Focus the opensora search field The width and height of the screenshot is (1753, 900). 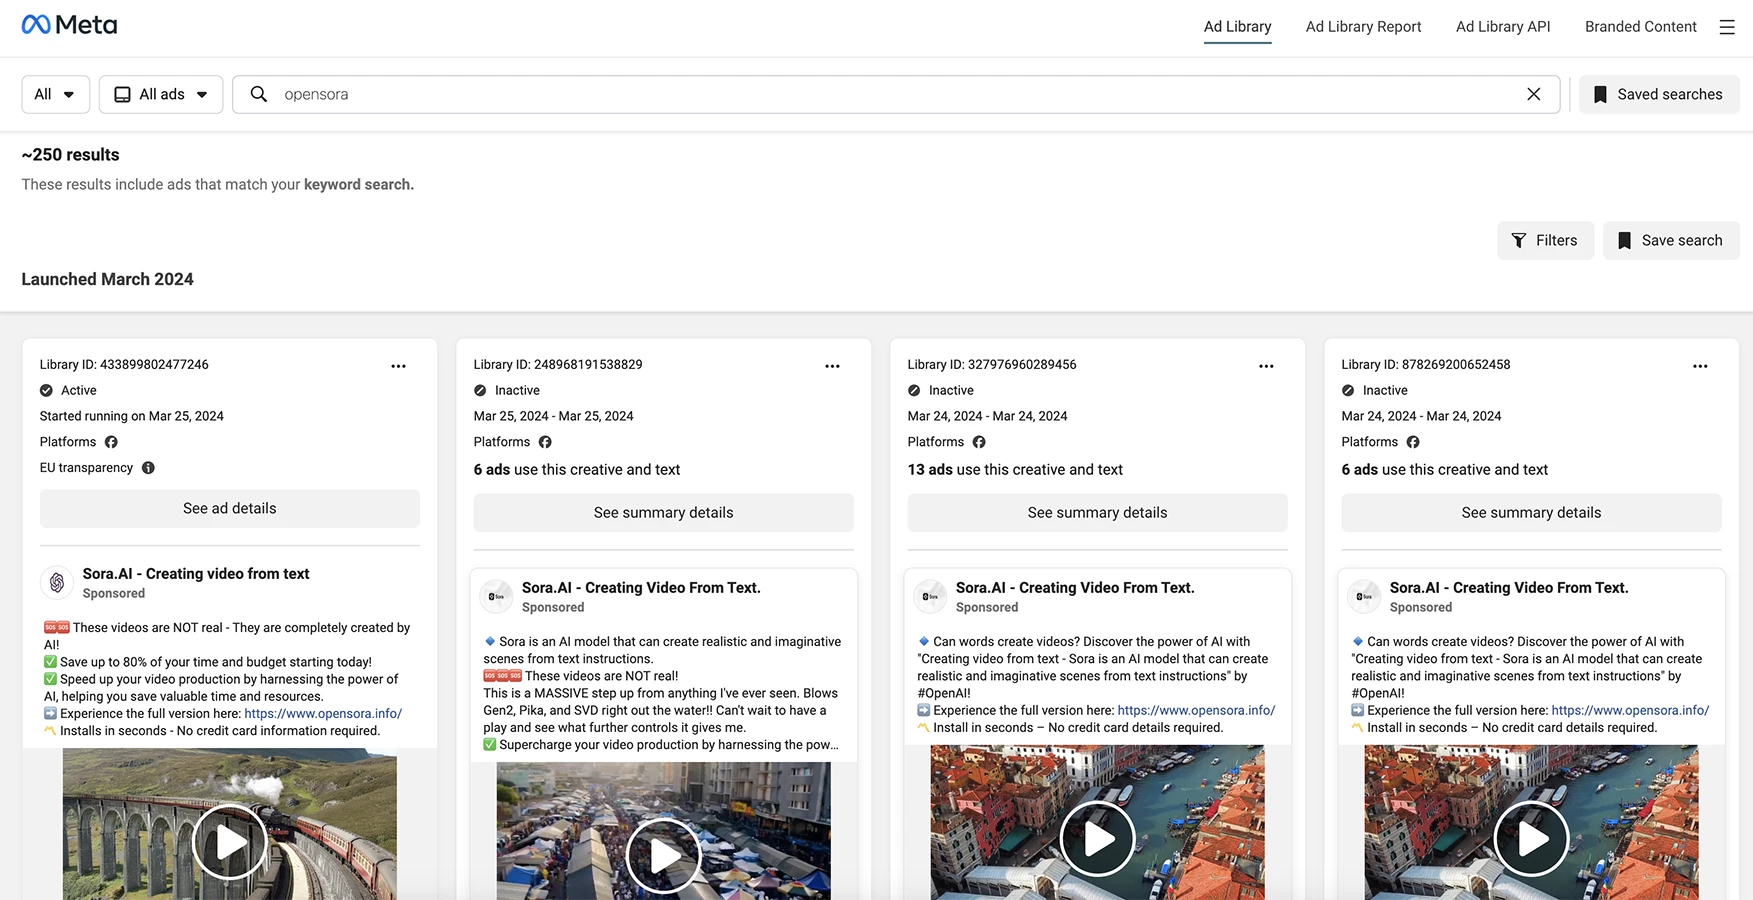(896, 94)
